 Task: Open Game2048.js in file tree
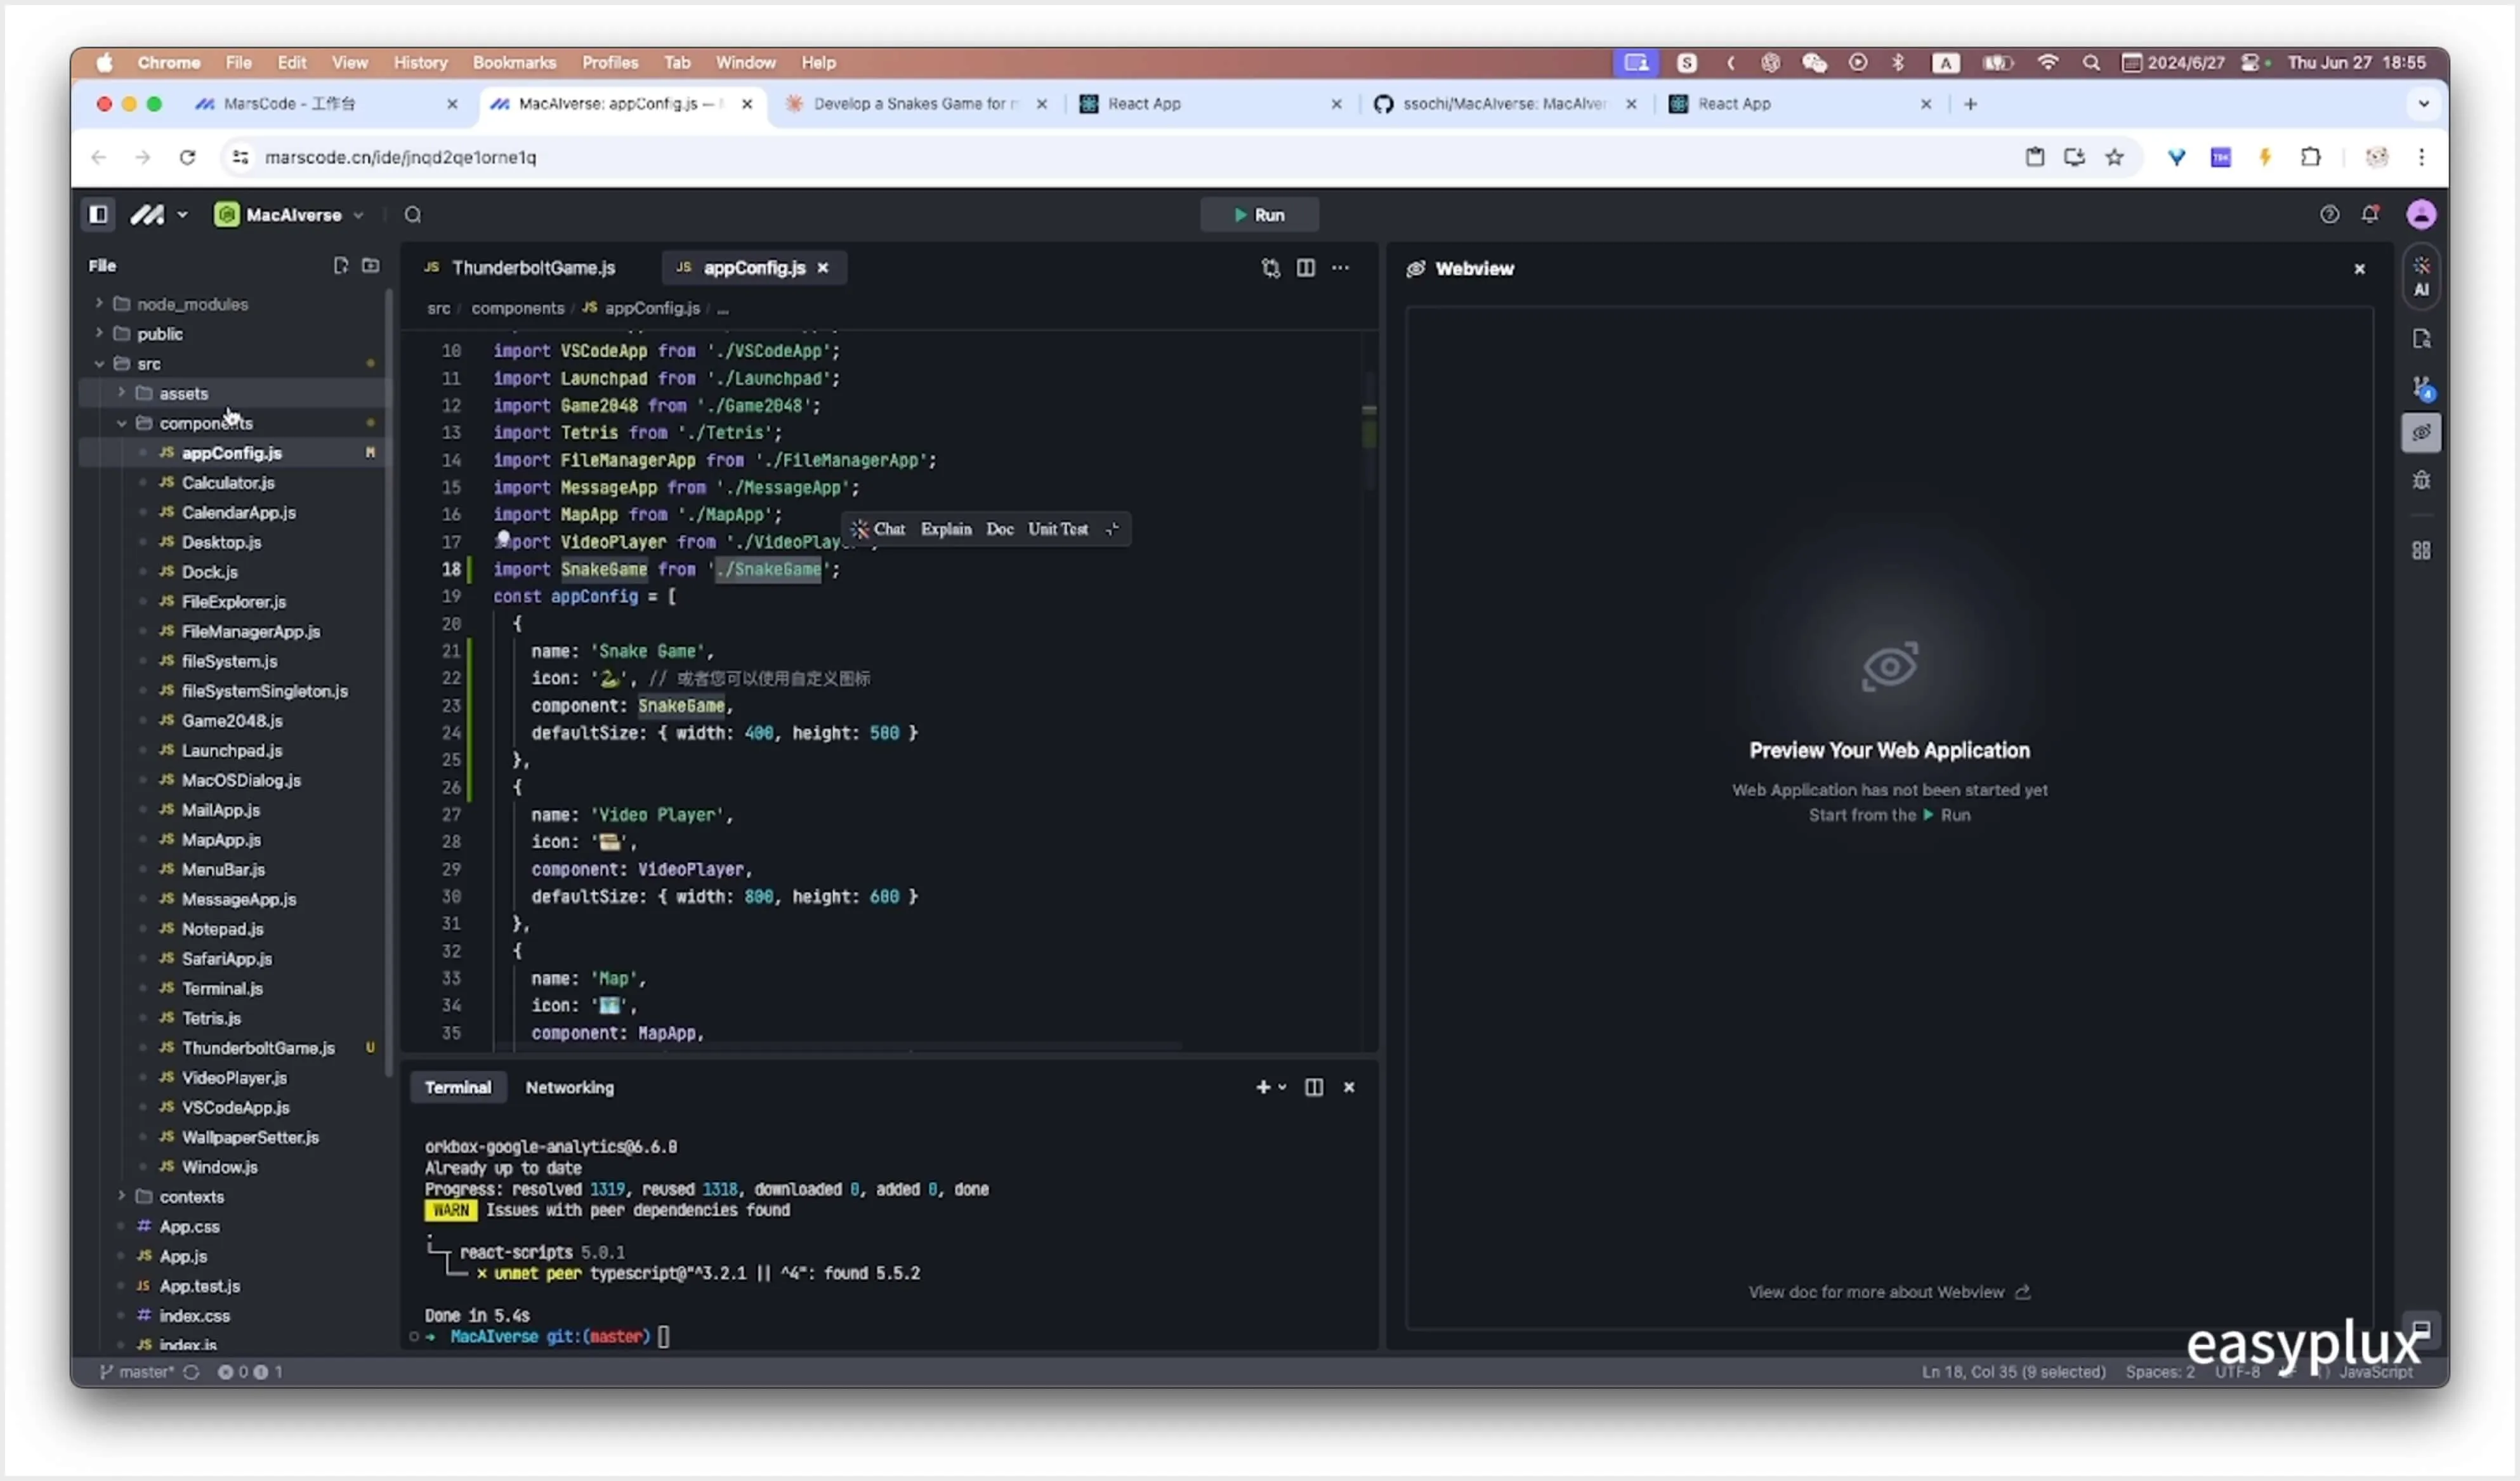pyautogui.click(x=232, y=720)
